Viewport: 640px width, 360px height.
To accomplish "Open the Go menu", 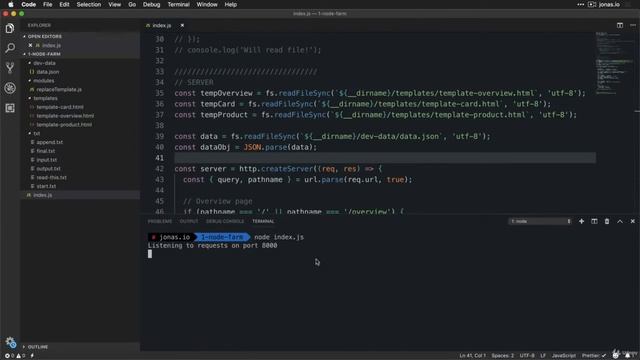I will click(132, 4).
